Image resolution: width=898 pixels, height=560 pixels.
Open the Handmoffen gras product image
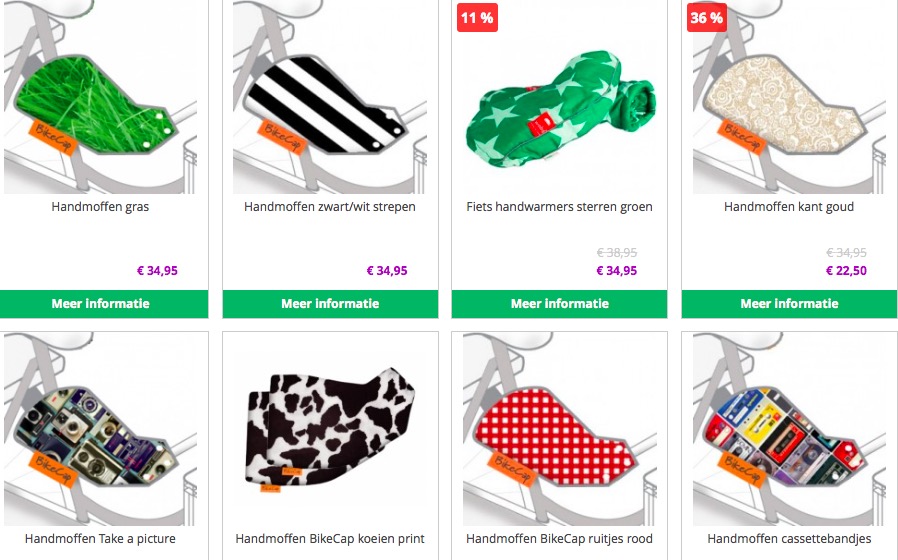pos(101,97)
